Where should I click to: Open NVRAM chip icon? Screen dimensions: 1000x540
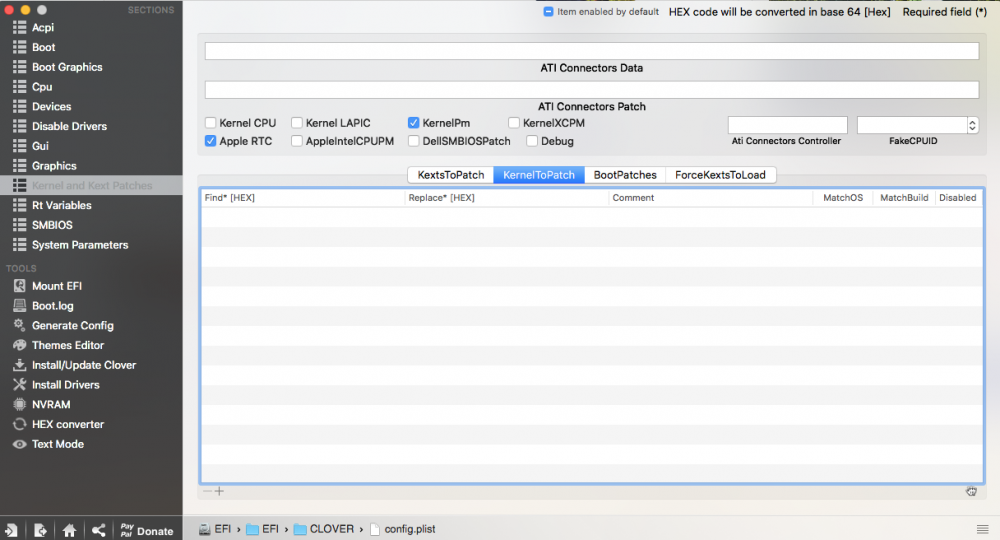click(20, 404)
